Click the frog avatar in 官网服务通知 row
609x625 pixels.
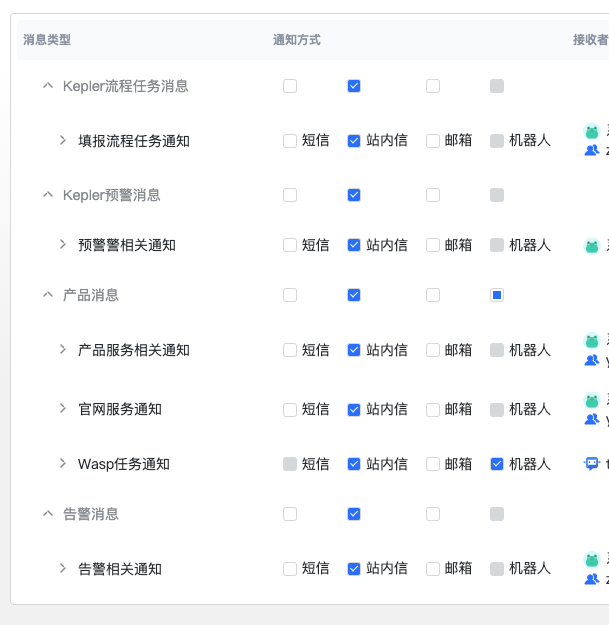tap(592, 400)
